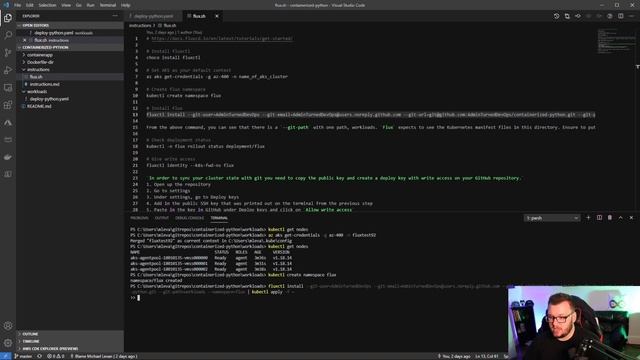This screenshot has height=360, width=640.
Task: Click the Open Changes icon in editor toolbar
Action: [x=567, y=16]
